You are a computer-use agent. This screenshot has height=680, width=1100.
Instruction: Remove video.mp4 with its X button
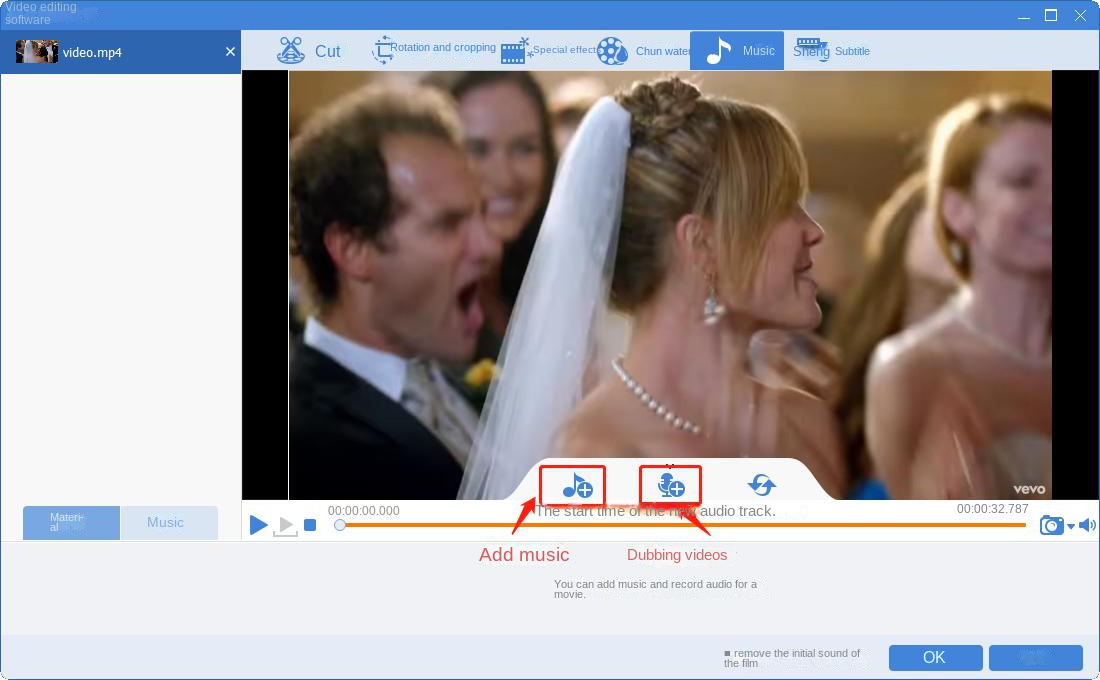coord(230,52)
